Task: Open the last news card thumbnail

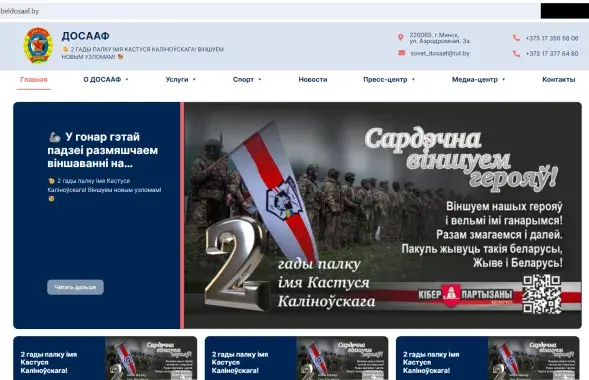Action: pos(533,358)
